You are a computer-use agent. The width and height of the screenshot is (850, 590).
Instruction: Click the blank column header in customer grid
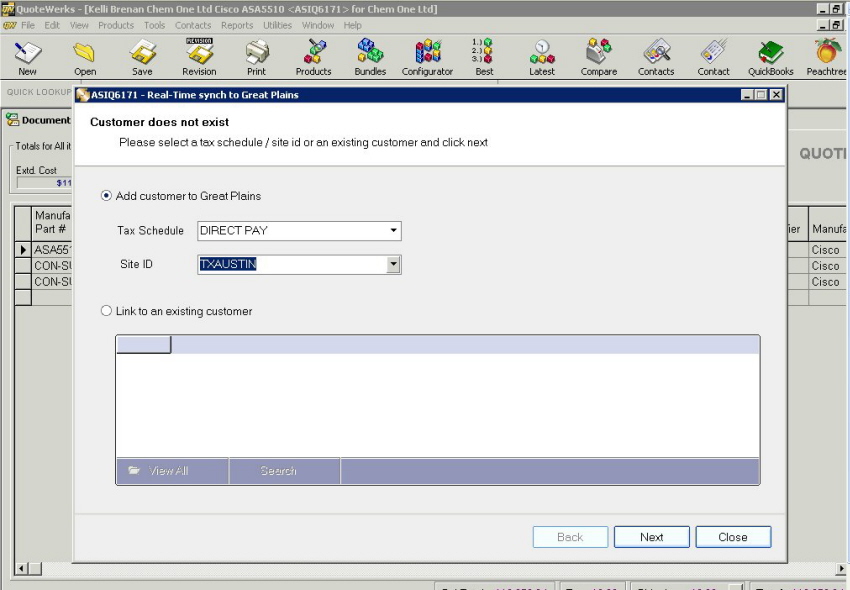[144, 345]
